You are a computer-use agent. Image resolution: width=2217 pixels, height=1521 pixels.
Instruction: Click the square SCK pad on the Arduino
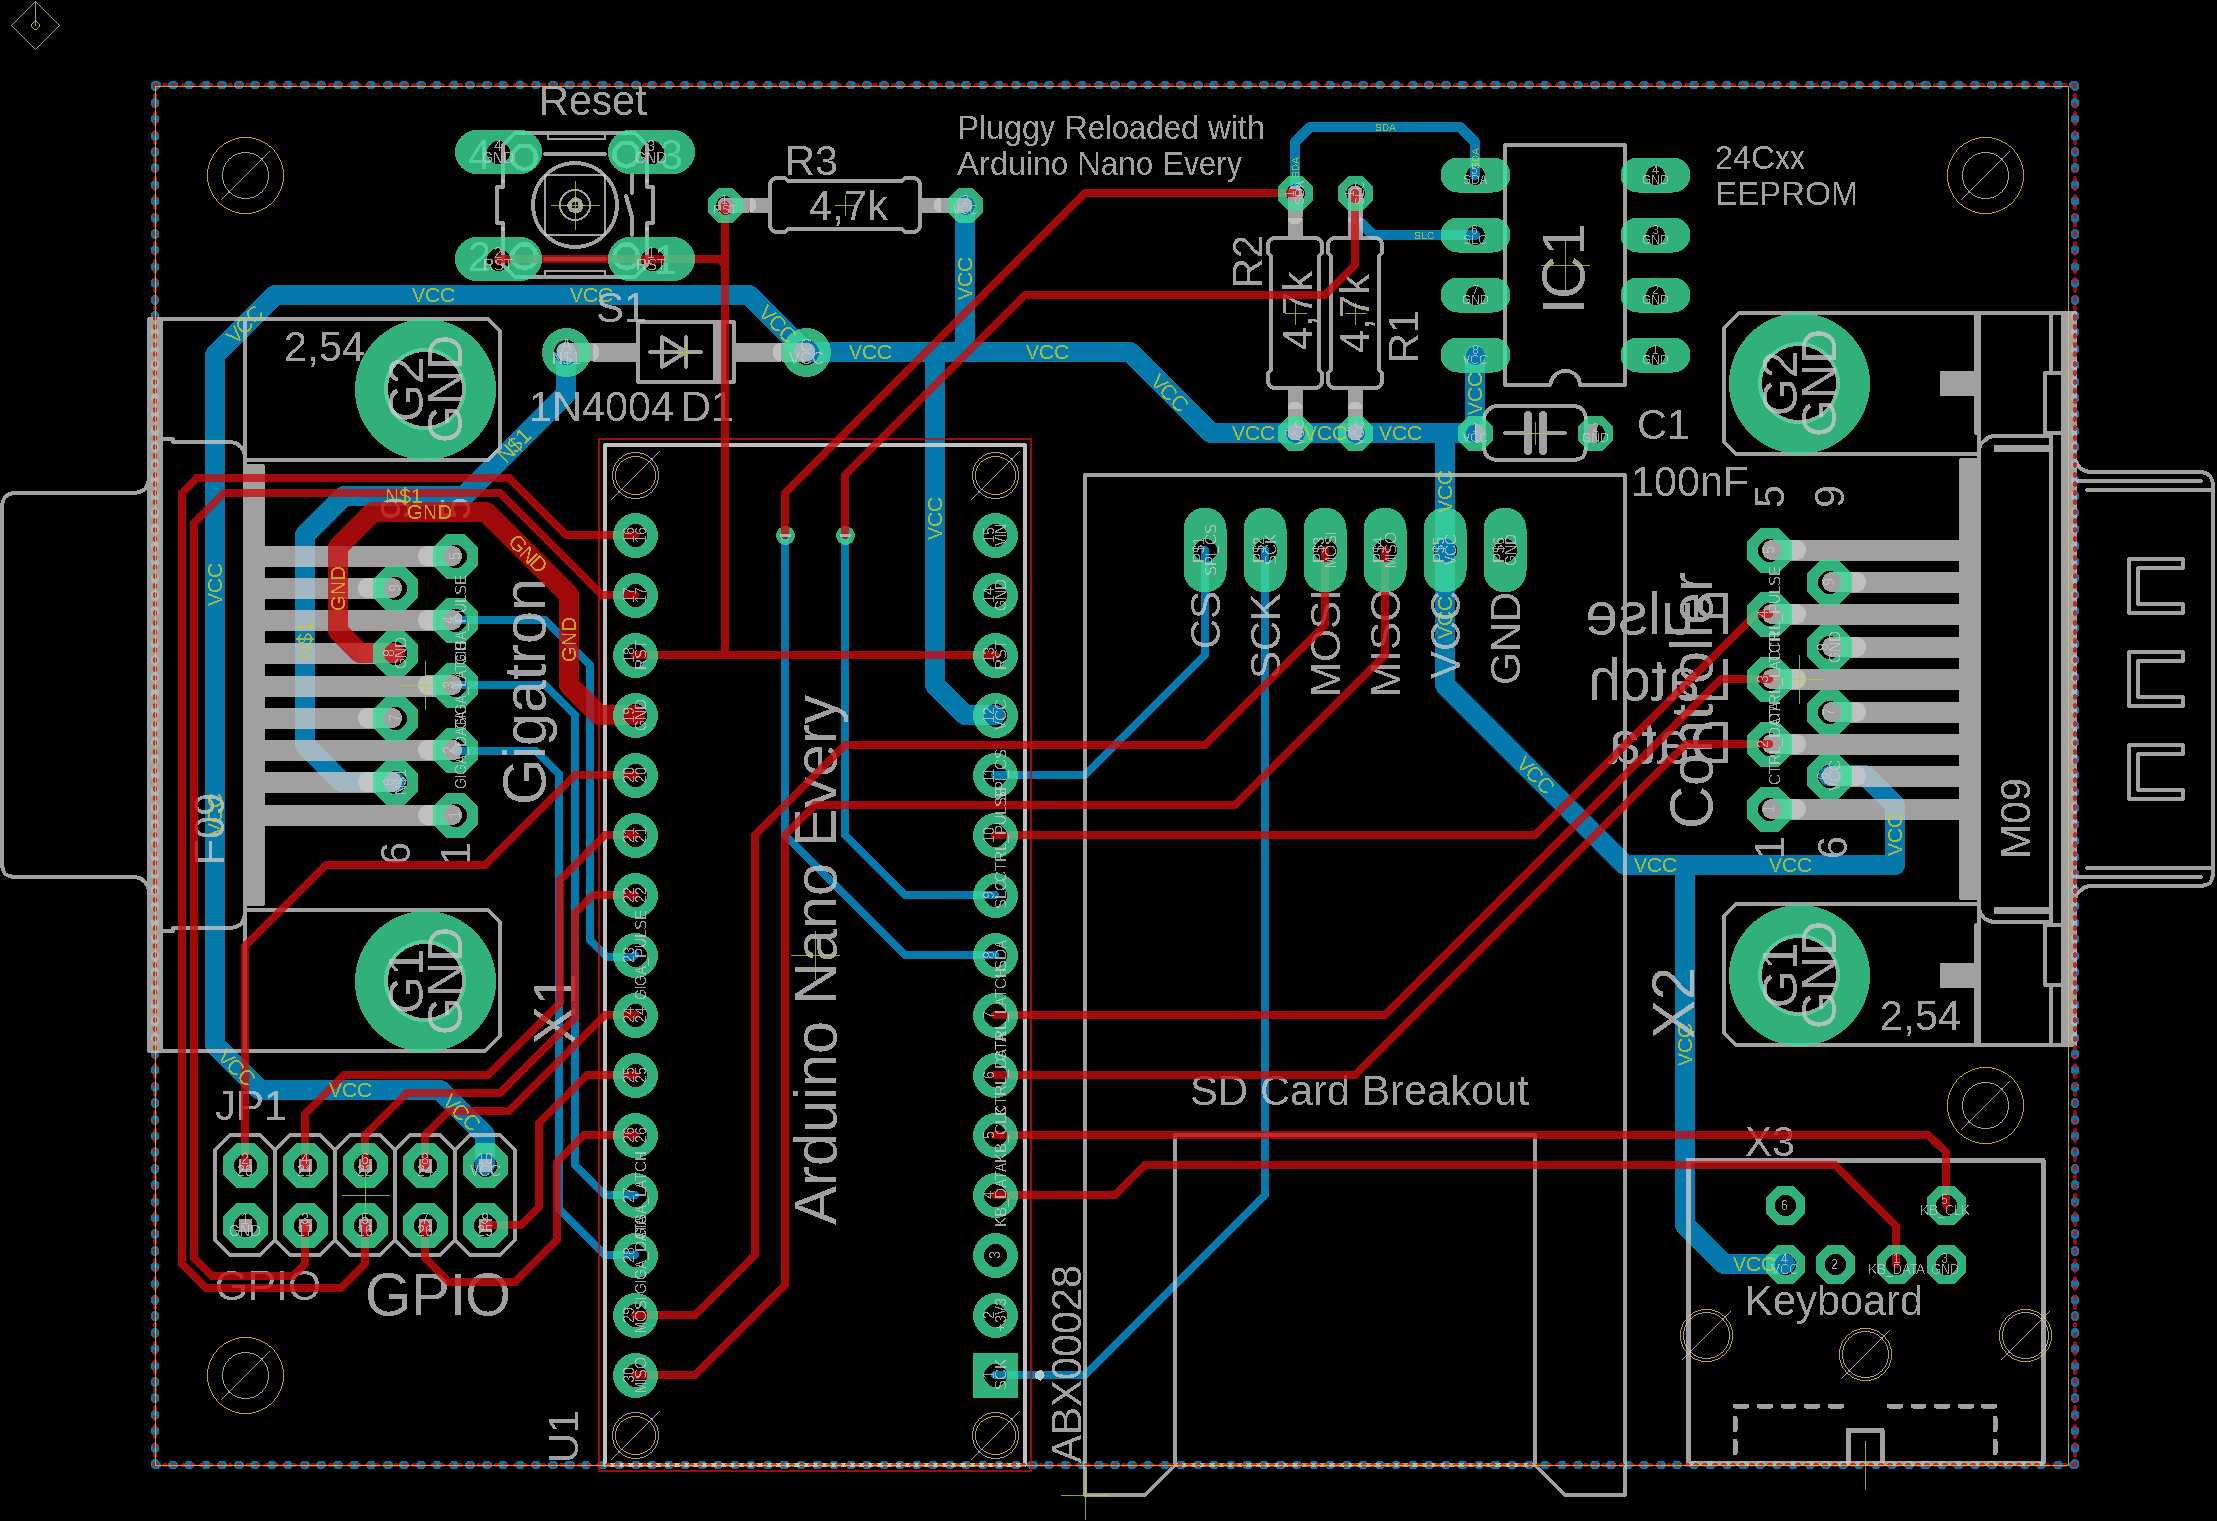pos(995,1375)
